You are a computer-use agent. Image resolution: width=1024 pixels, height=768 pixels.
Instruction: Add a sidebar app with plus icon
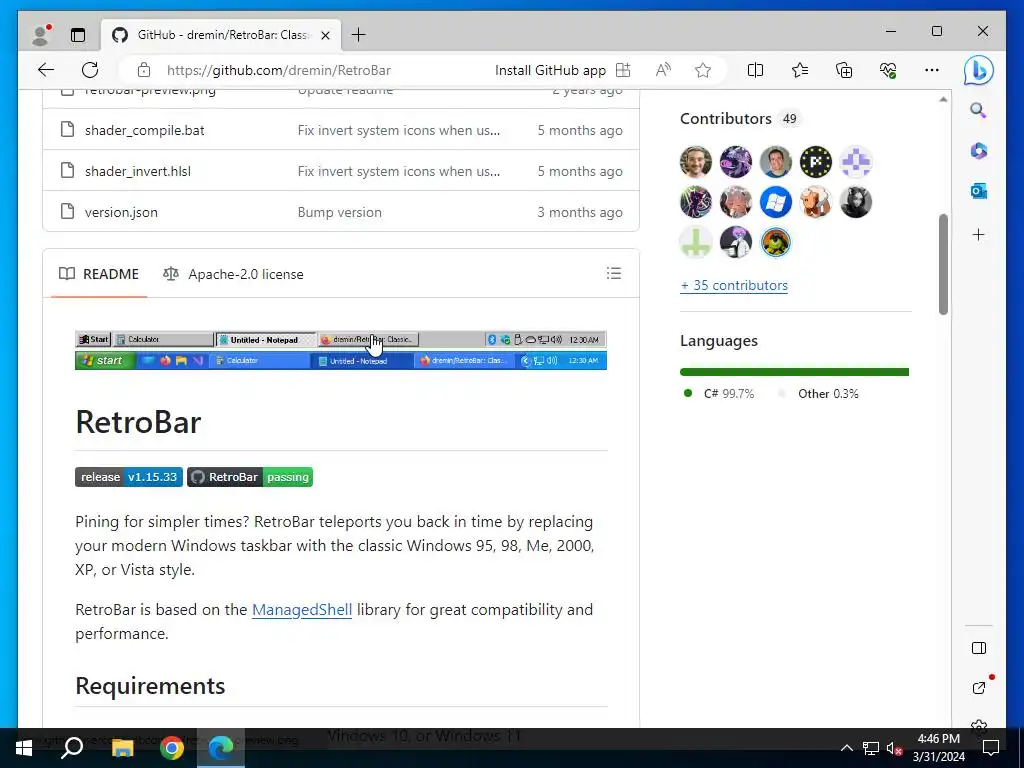pos(978,234)
